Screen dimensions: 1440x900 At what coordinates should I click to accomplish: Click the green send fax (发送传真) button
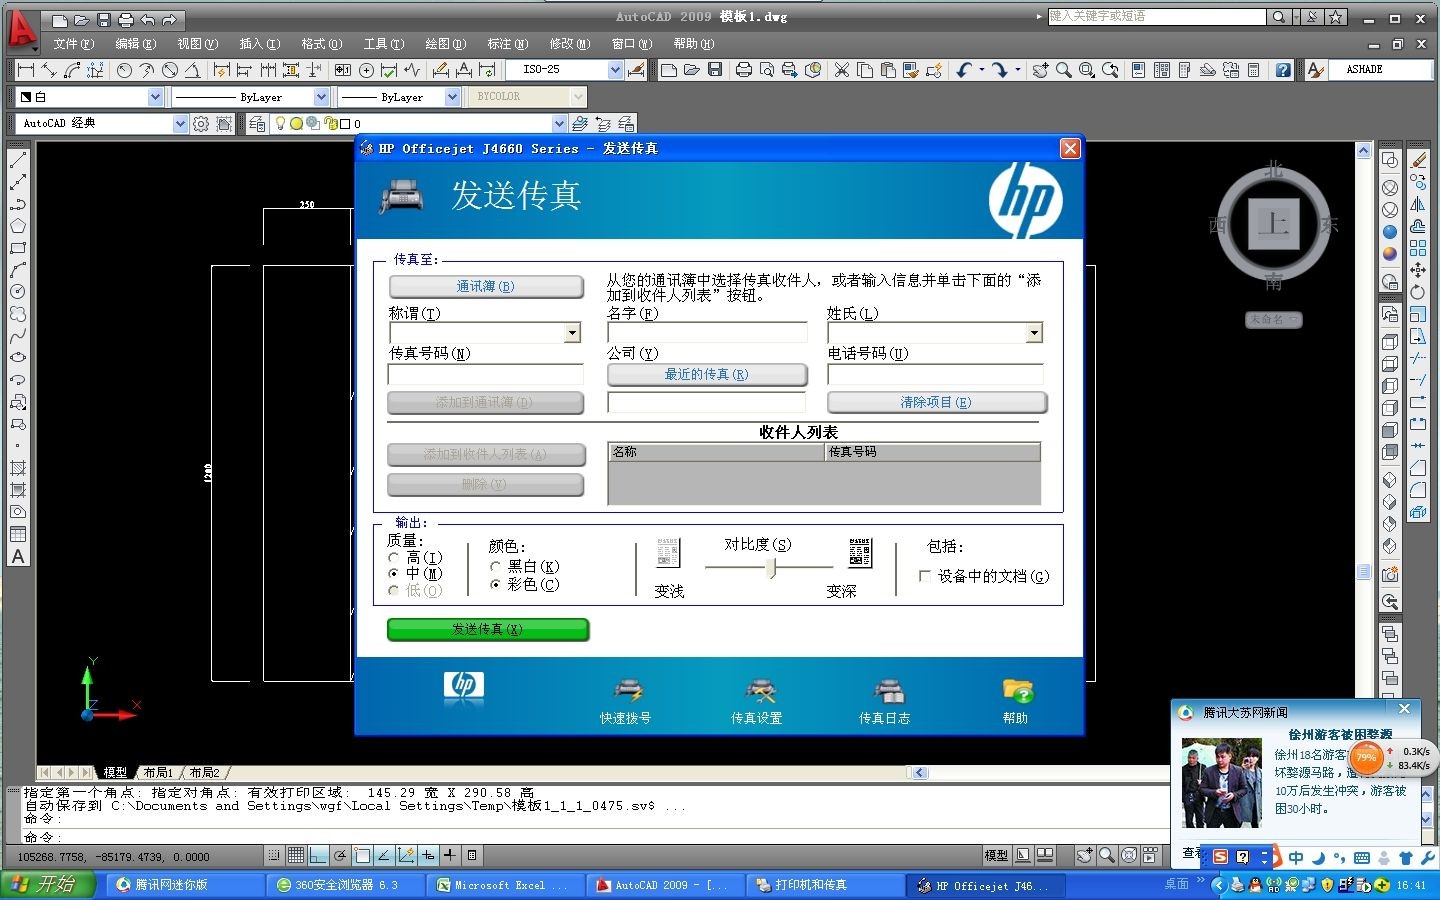click(488, 629)
